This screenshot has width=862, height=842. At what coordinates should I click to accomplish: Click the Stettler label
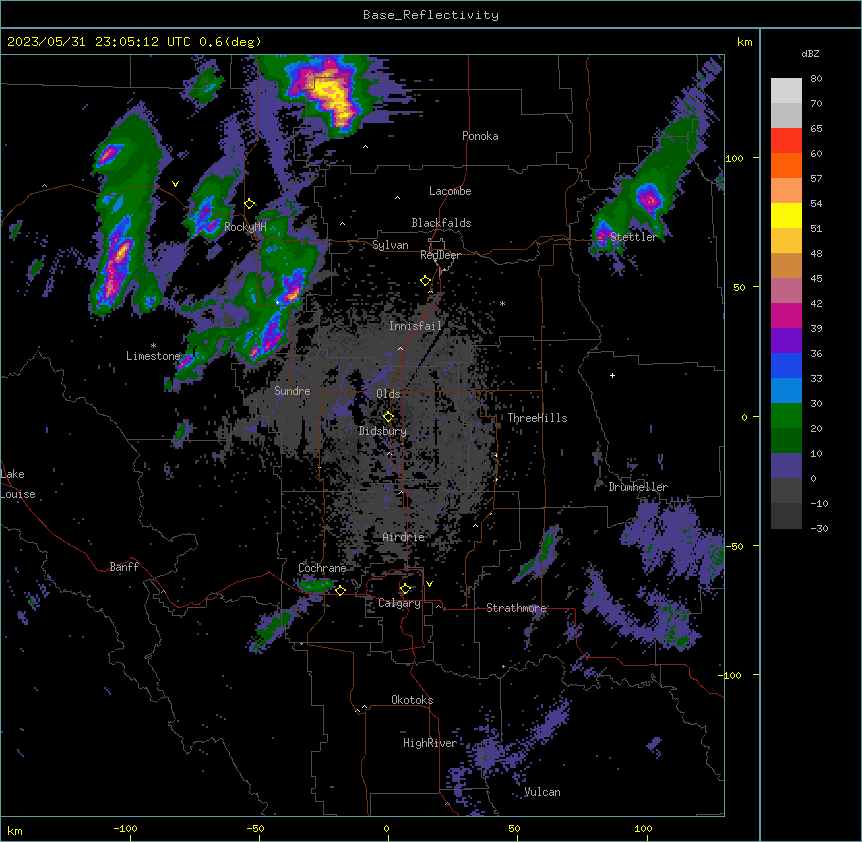point(633,237)
